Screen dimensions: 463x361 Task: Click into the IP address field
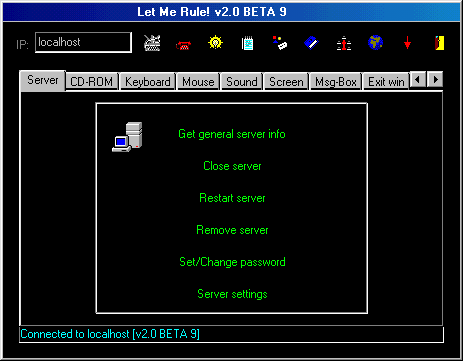point(83,42)
